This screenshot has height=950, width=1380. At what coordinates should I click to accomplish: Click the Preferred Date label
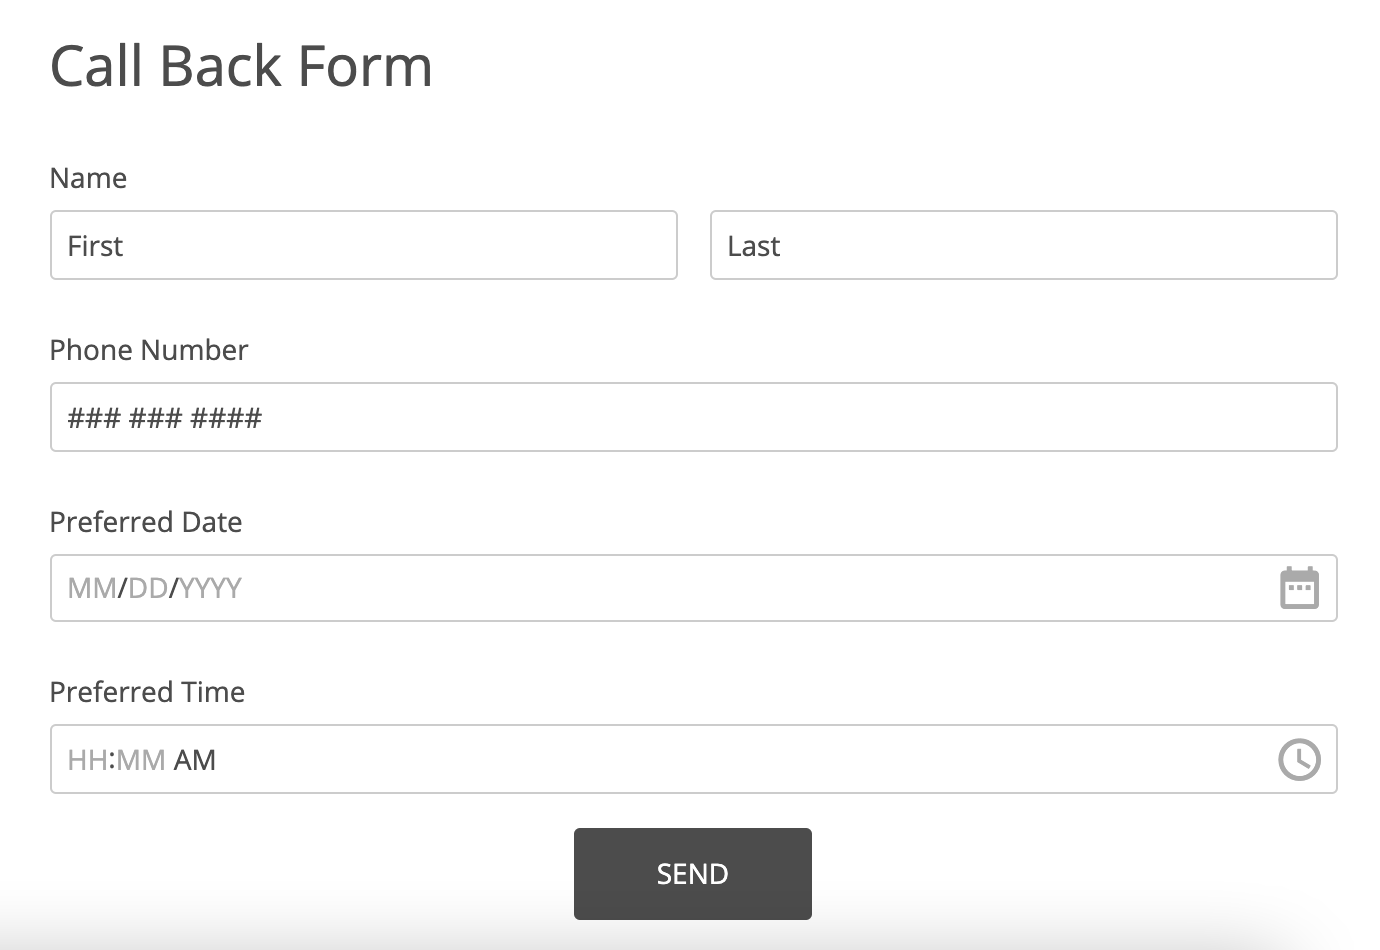146,522
